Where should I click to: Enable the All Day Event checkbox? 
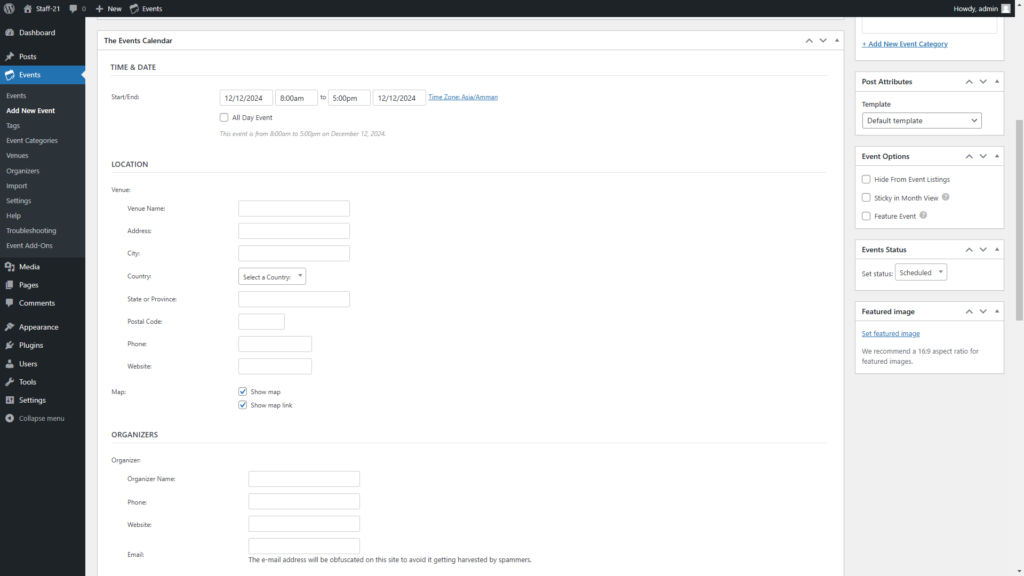point(224,117)
